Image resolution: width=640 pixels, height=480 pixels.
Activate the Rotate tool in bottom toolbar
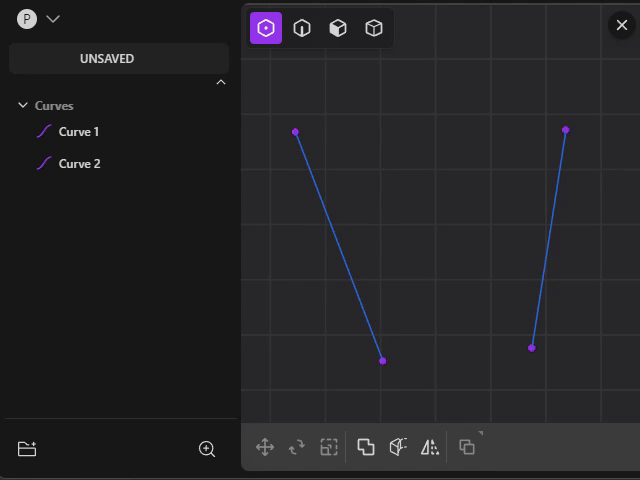297,447
